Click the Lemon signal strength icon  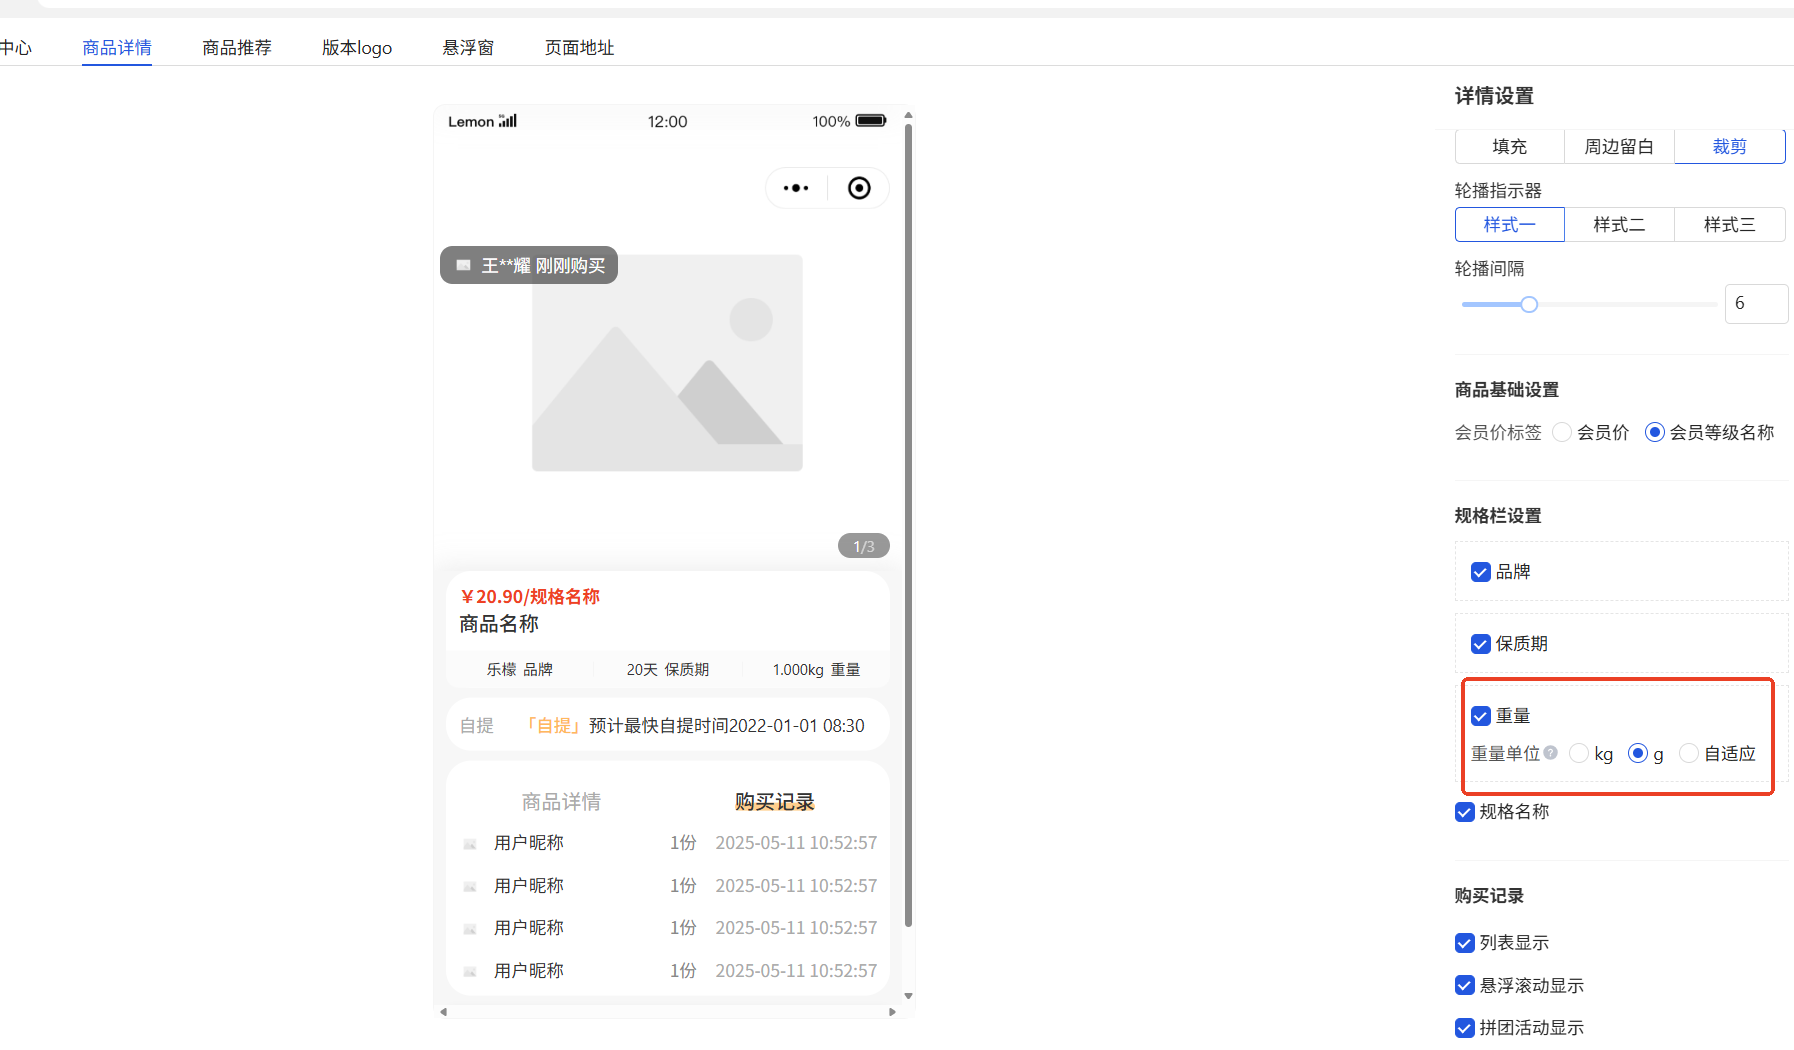[508, 121]
